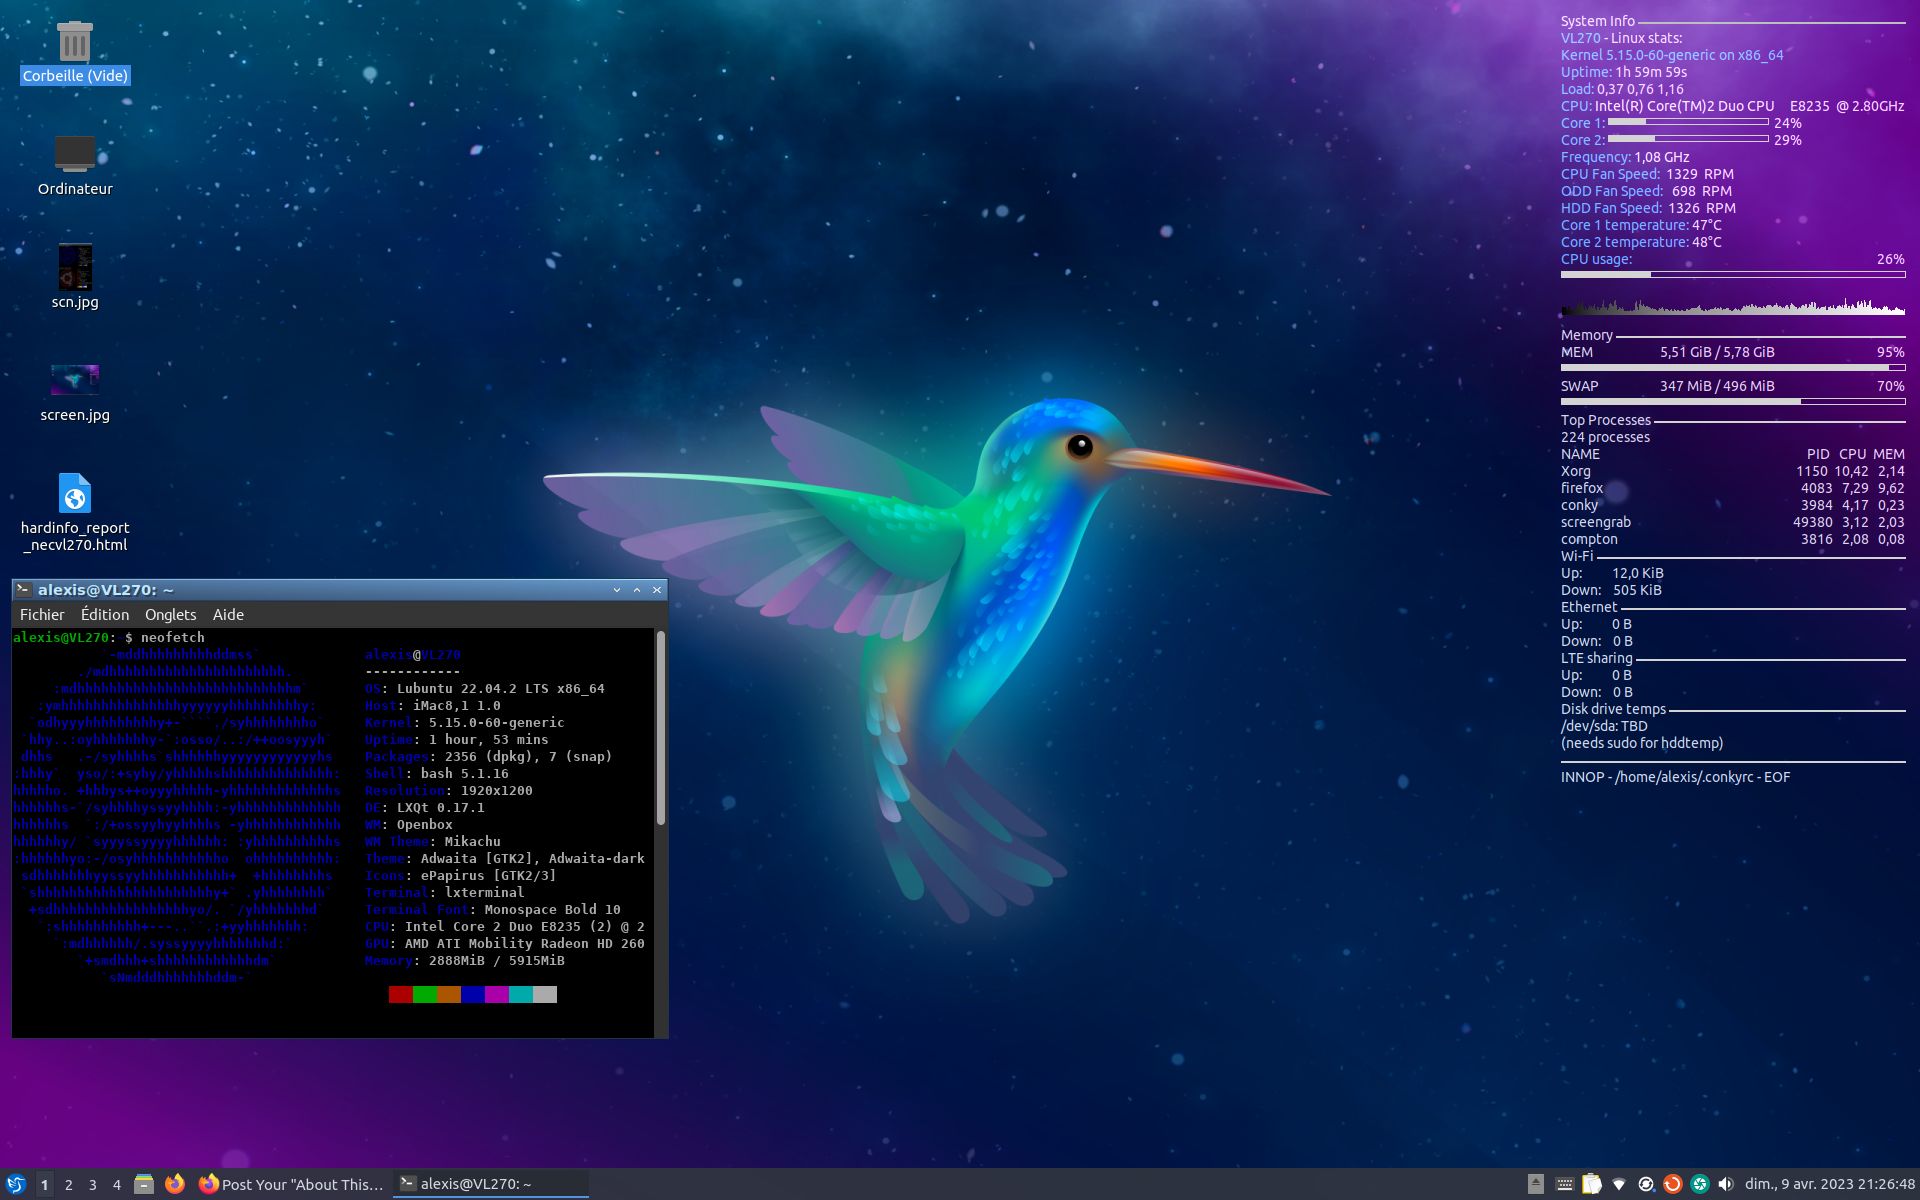Screen dimensions: 1920x1200
Task: Click the orange update notifier icon
Action: [x=1672, y=1184]
